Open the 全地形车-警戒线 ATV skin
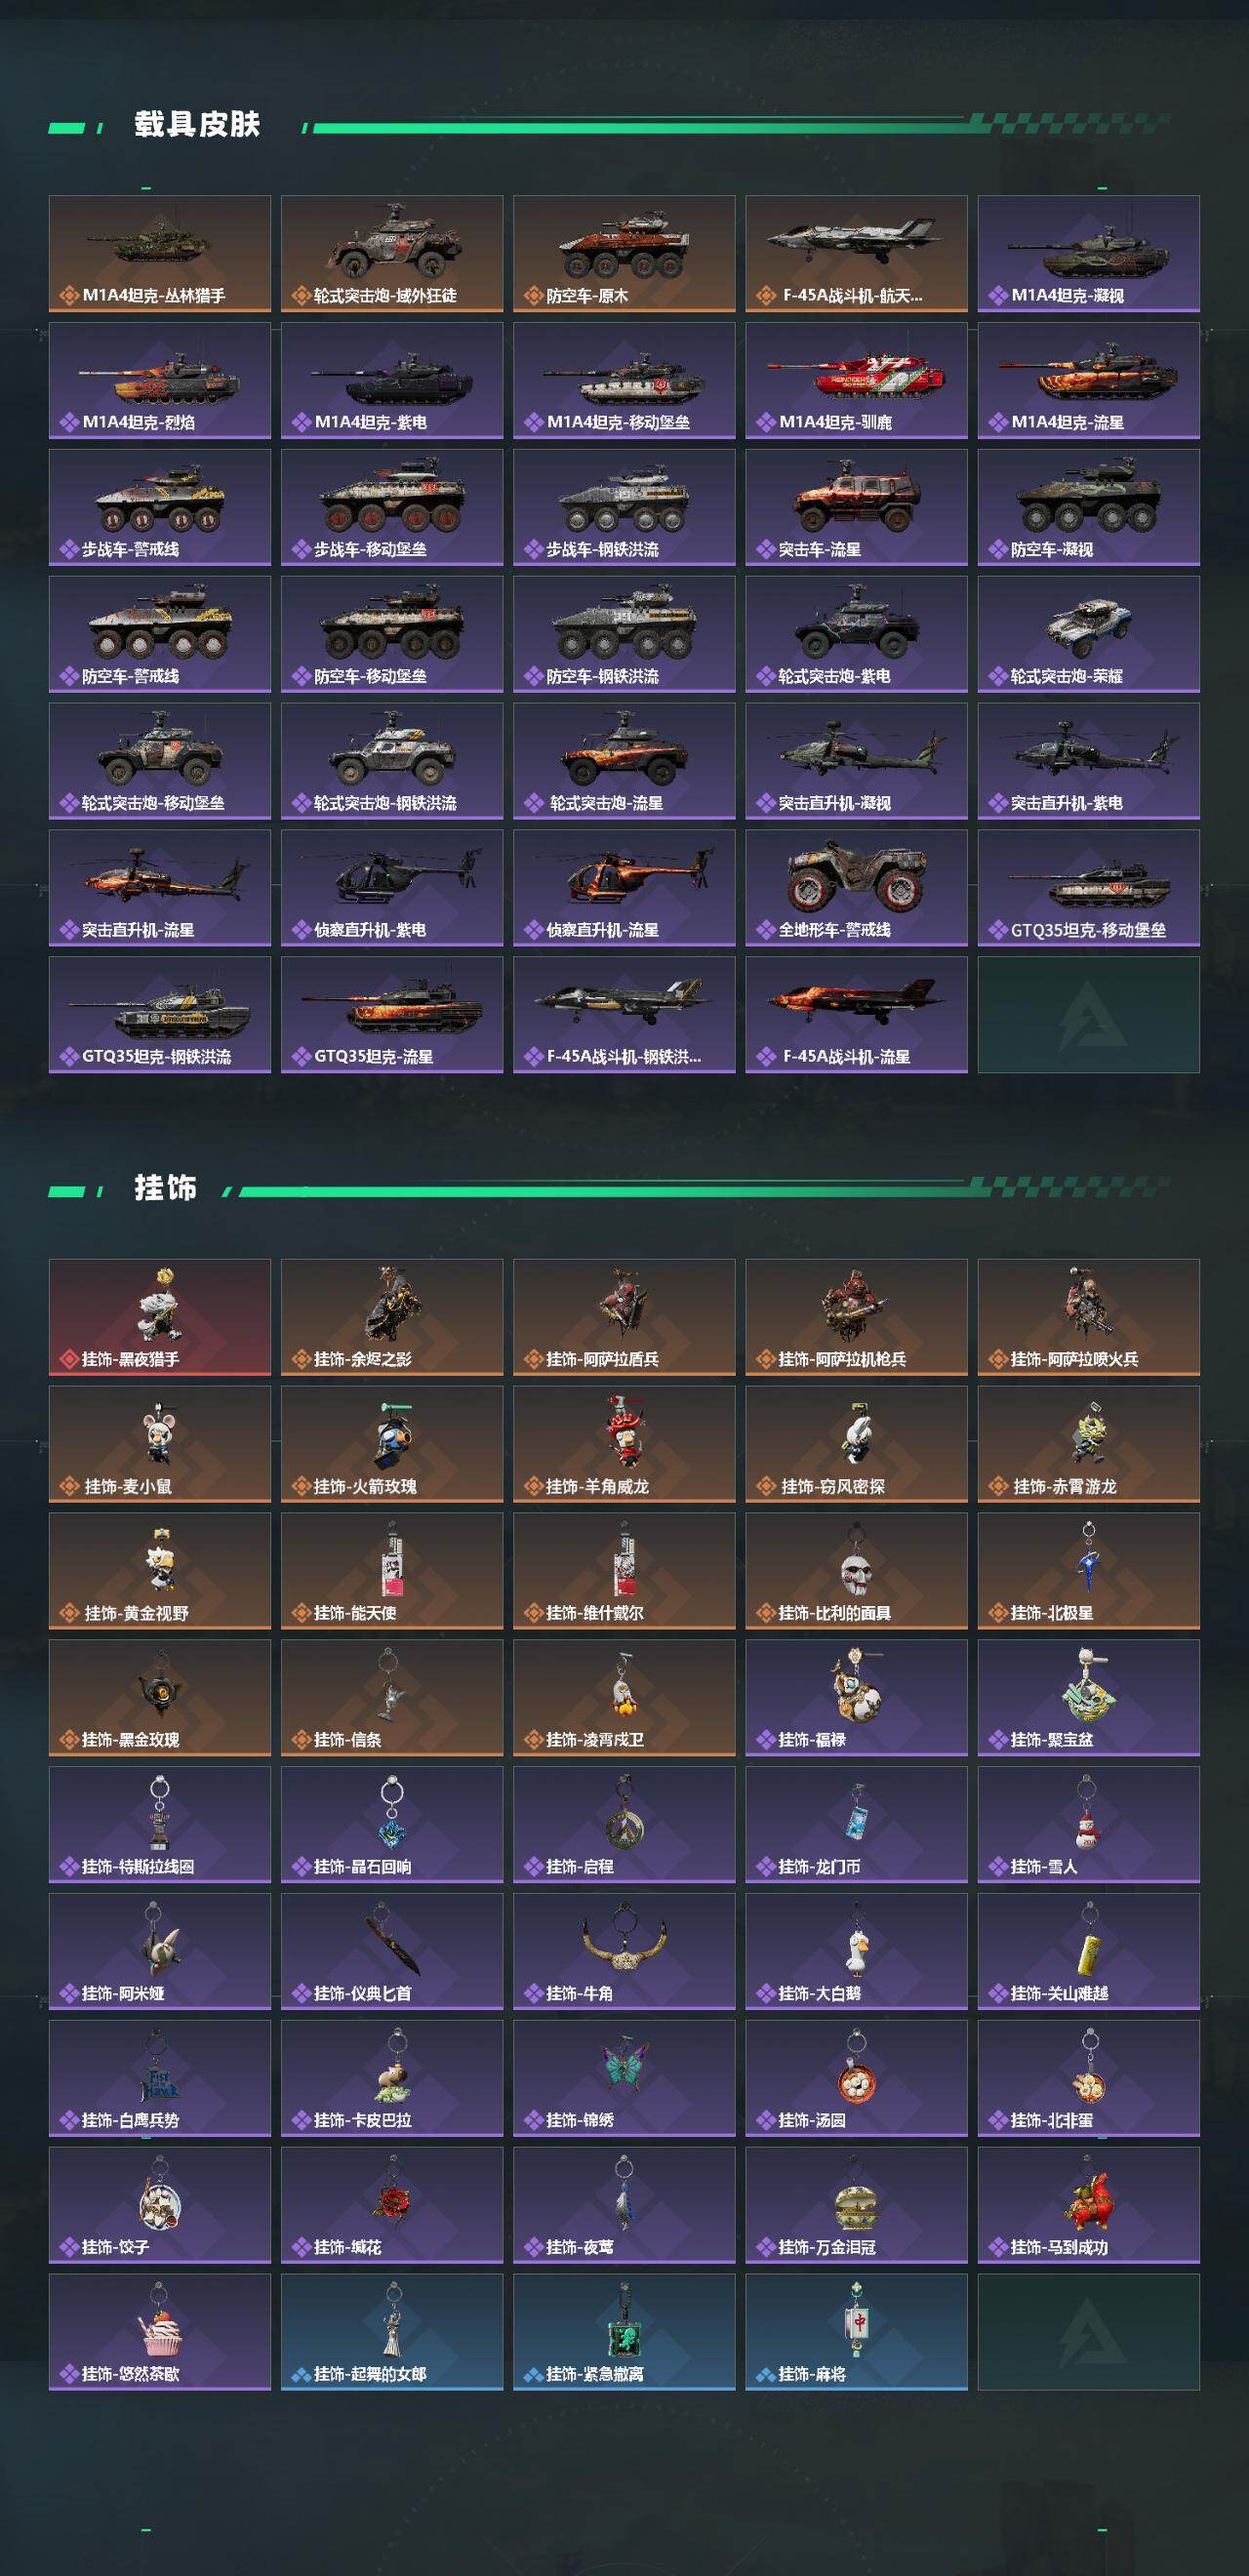Screen dimensions: 1249x2576 coord(856,888)
